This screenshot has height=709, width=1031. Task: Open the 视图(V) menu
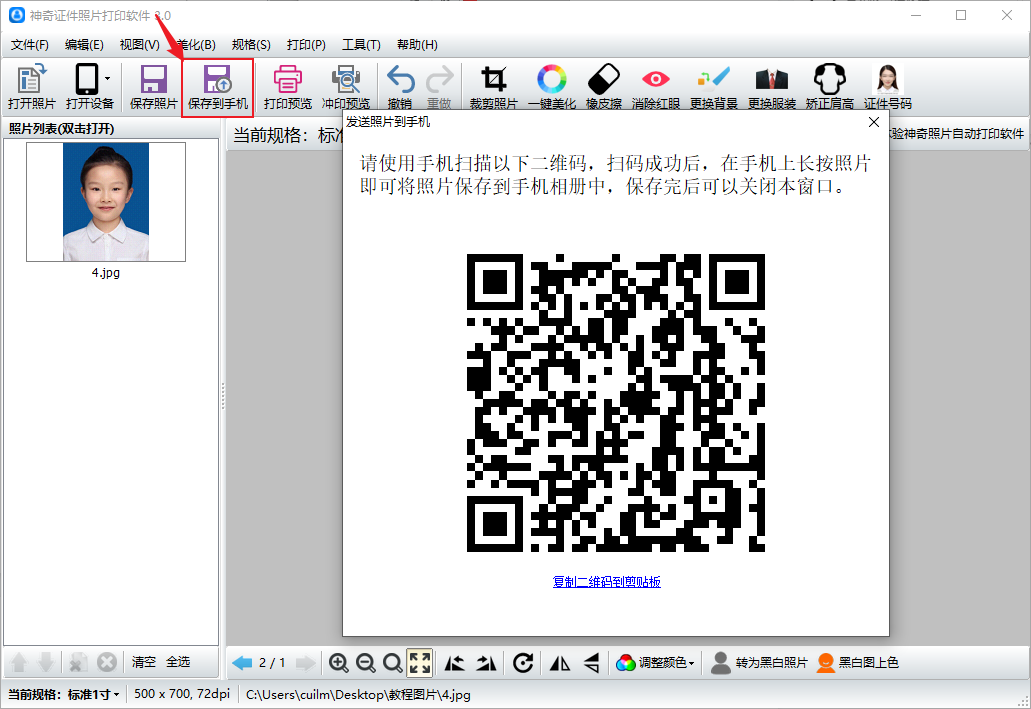139,45
